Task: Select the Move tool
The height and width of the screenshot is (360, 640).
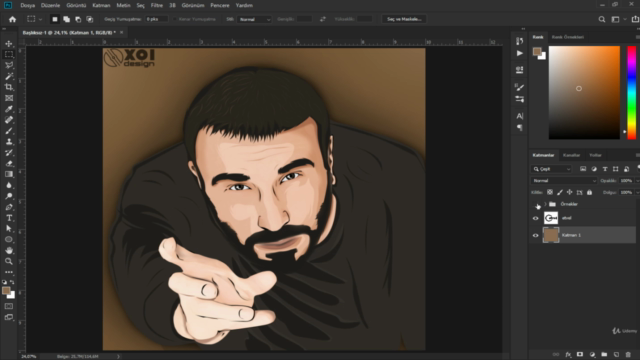Action: [x=9, y=44]
